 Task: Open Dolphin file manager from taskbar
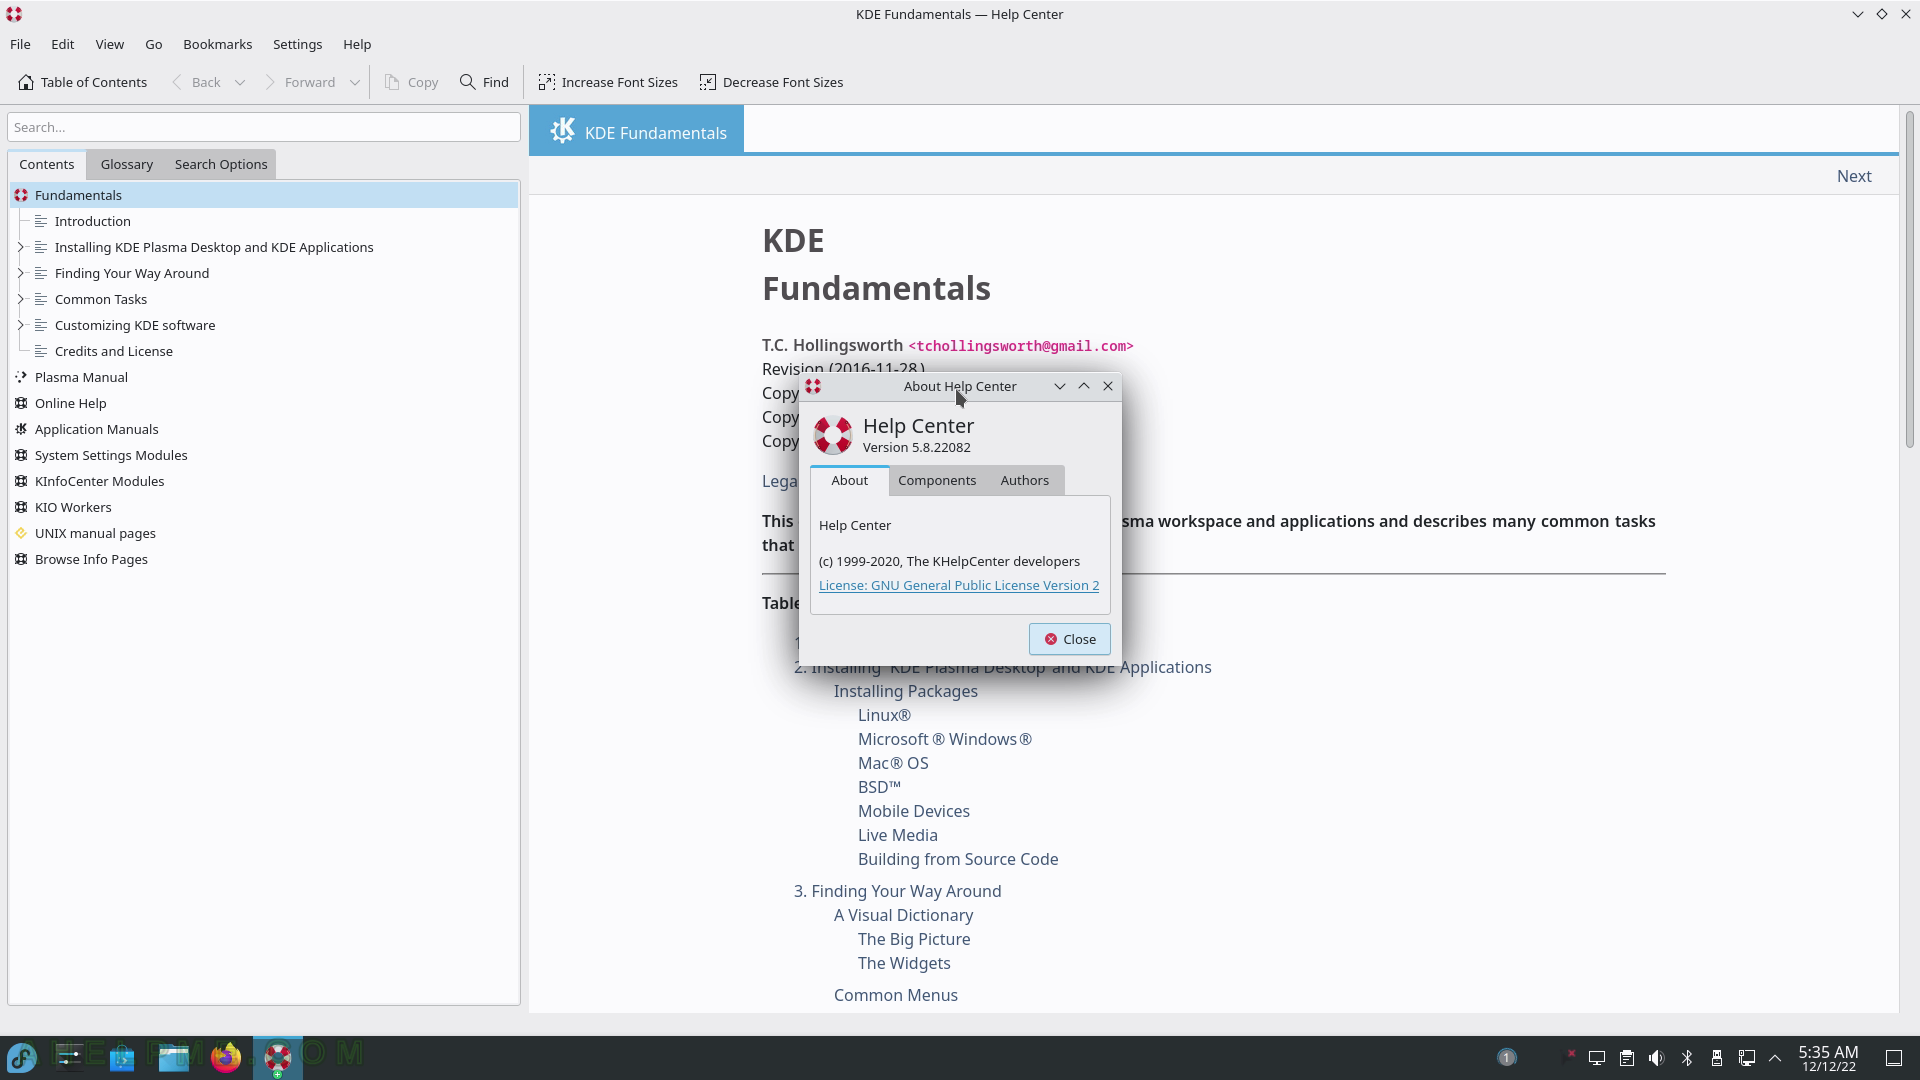tap(173, 1057)
